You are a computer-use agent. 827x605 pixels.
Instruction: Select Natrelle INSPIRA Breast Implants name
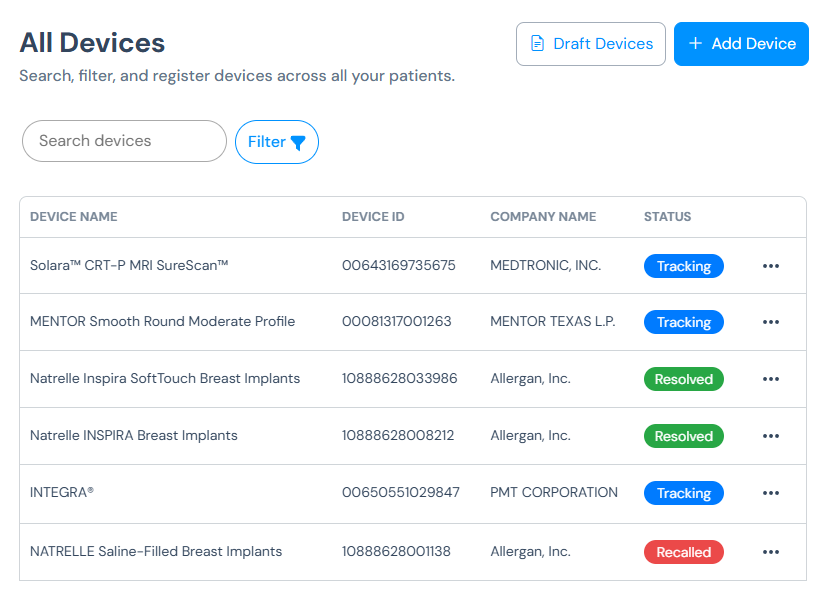tap(134, 435)
